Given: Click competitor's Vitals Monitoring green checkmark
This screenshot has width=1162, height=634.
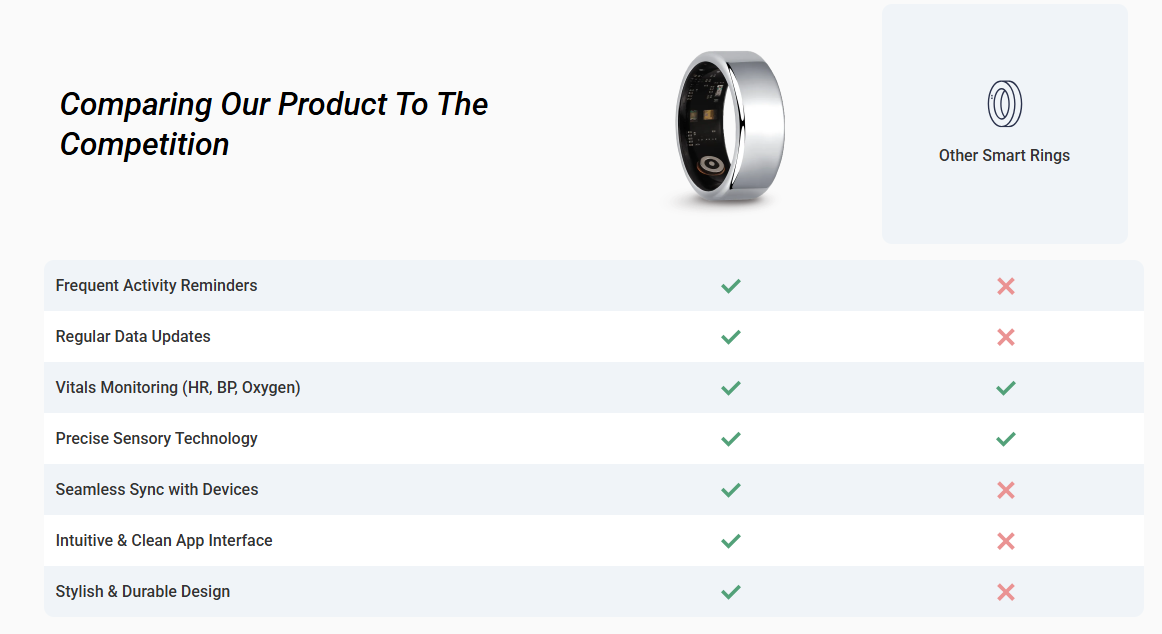Looking at the screenshot, I should click(x=1006, y=388).
